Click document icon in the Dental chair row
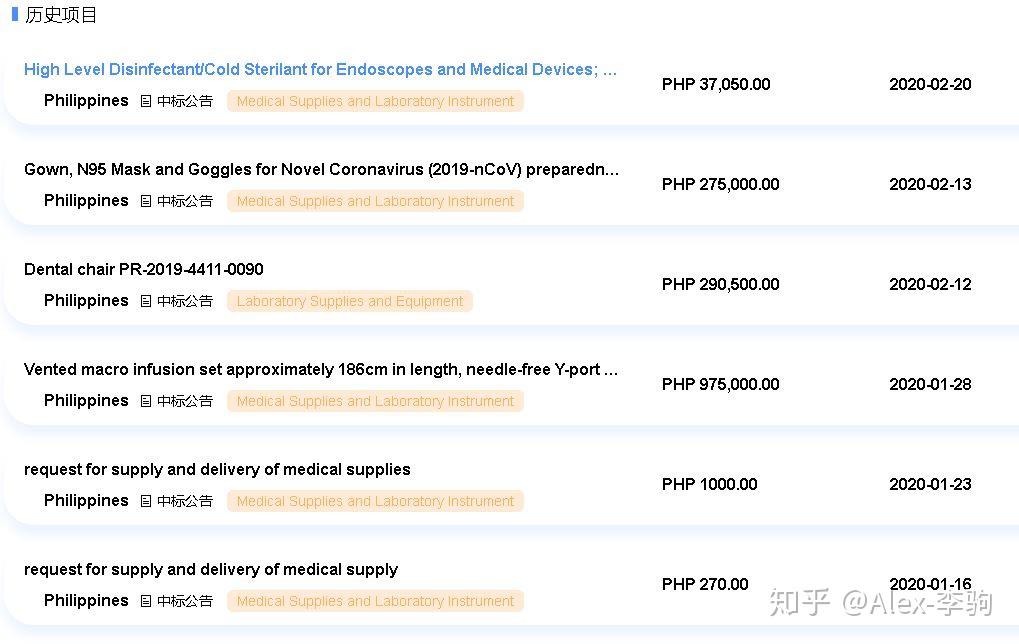 pyautogui.click(x=146, y=301)
